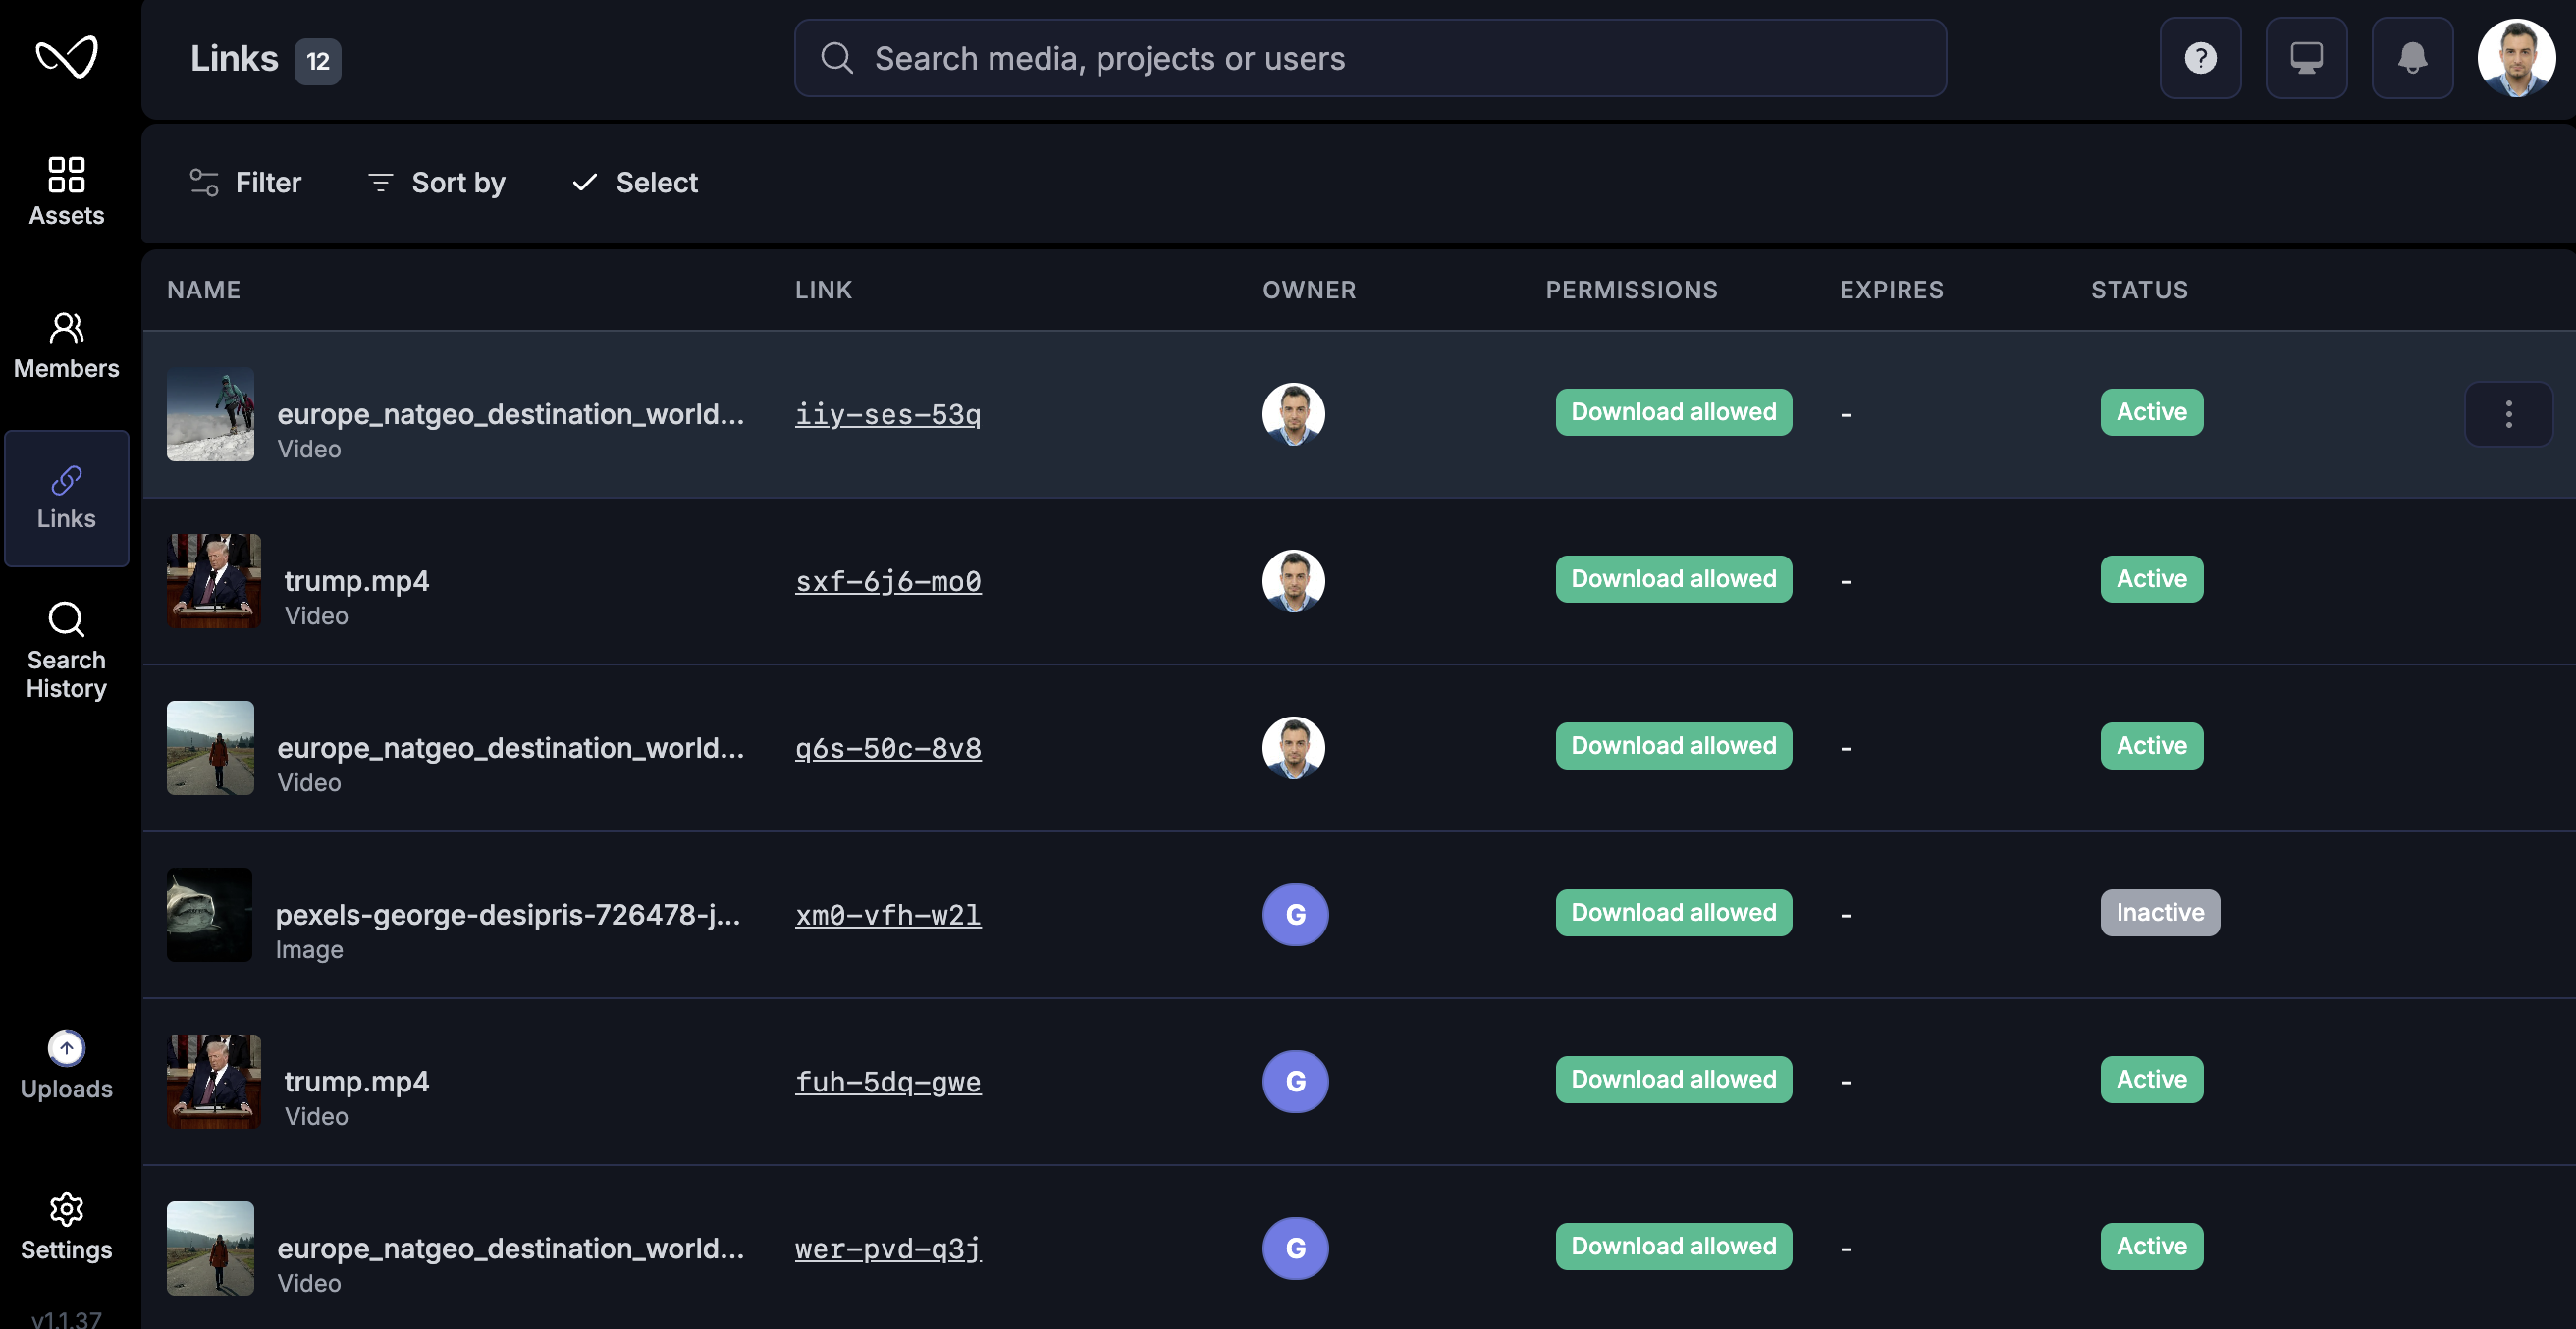Image resolution: width=2576 pixels, height=1329 pixels.
Task: Open the Filter options
Action: (x=245, y=182)
